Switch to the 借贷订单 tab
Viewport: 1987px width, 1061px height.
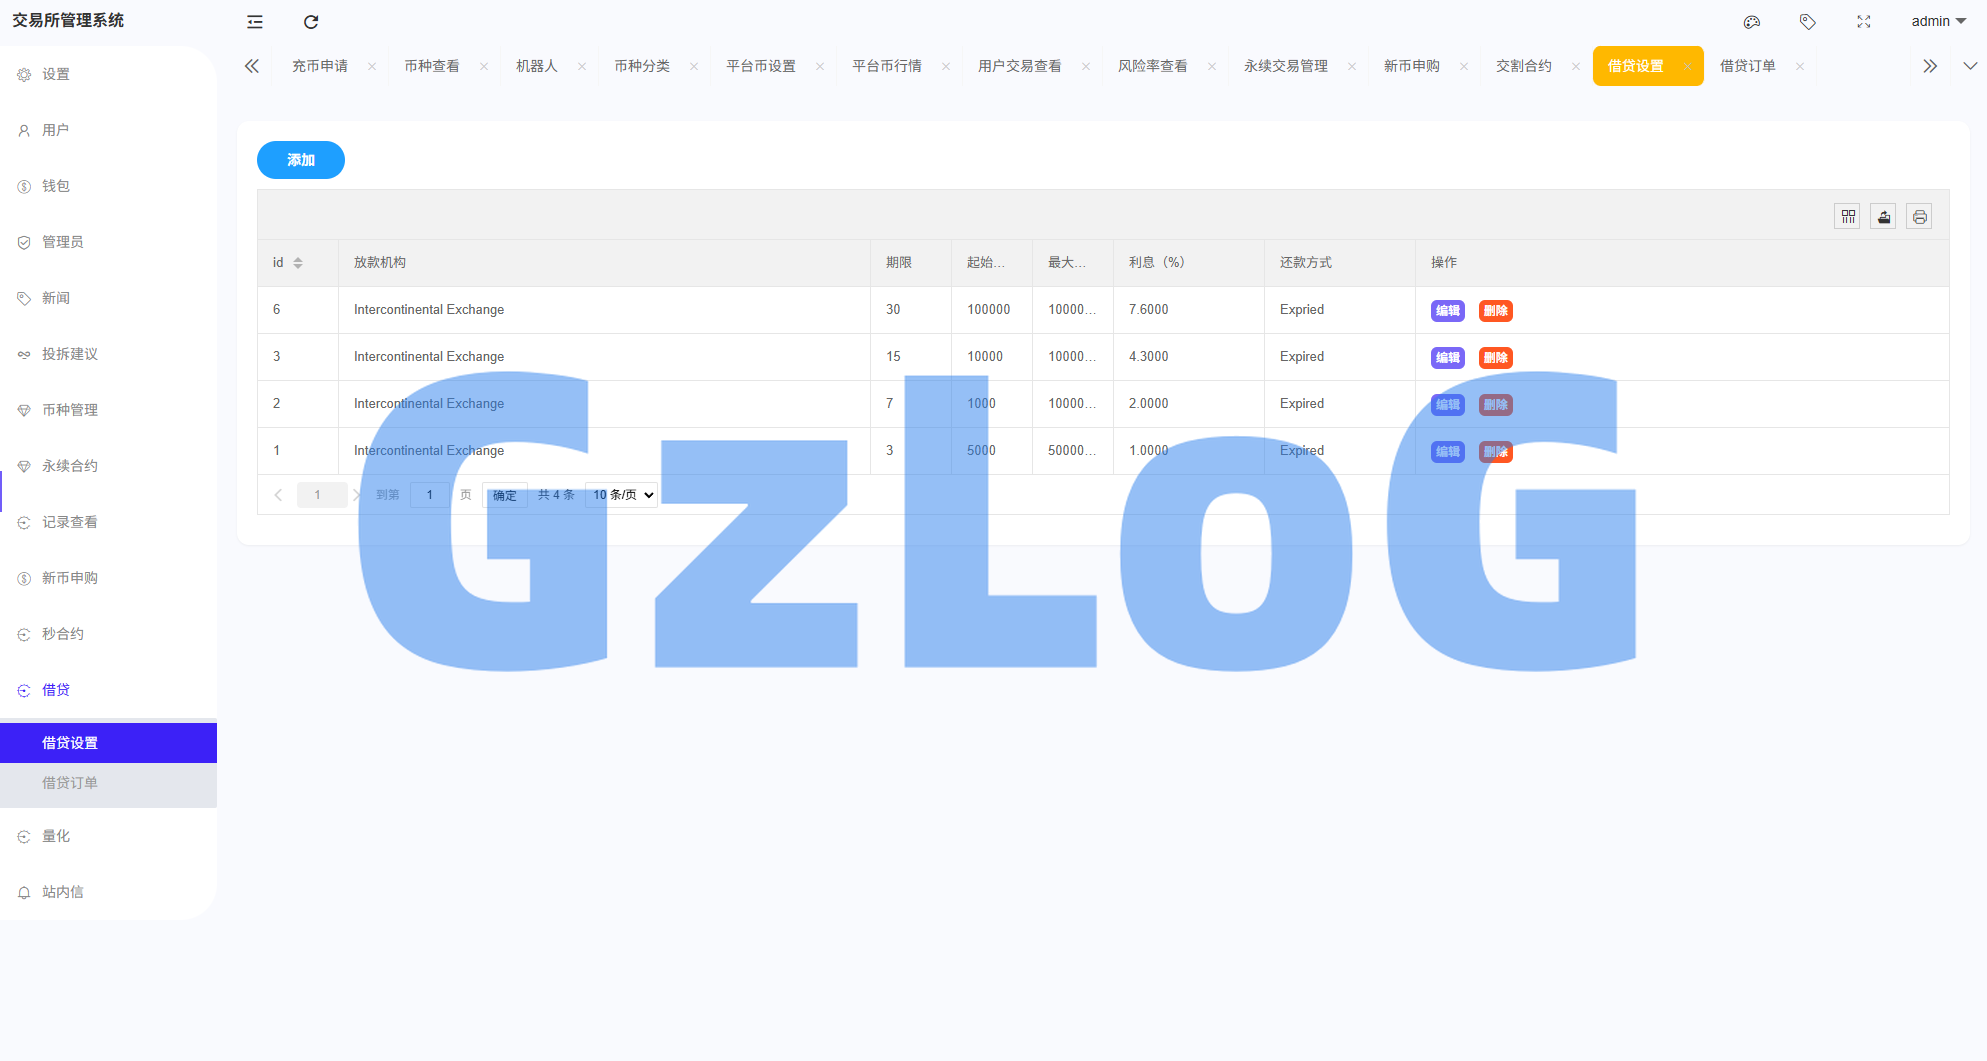(x=1747, y=66)
